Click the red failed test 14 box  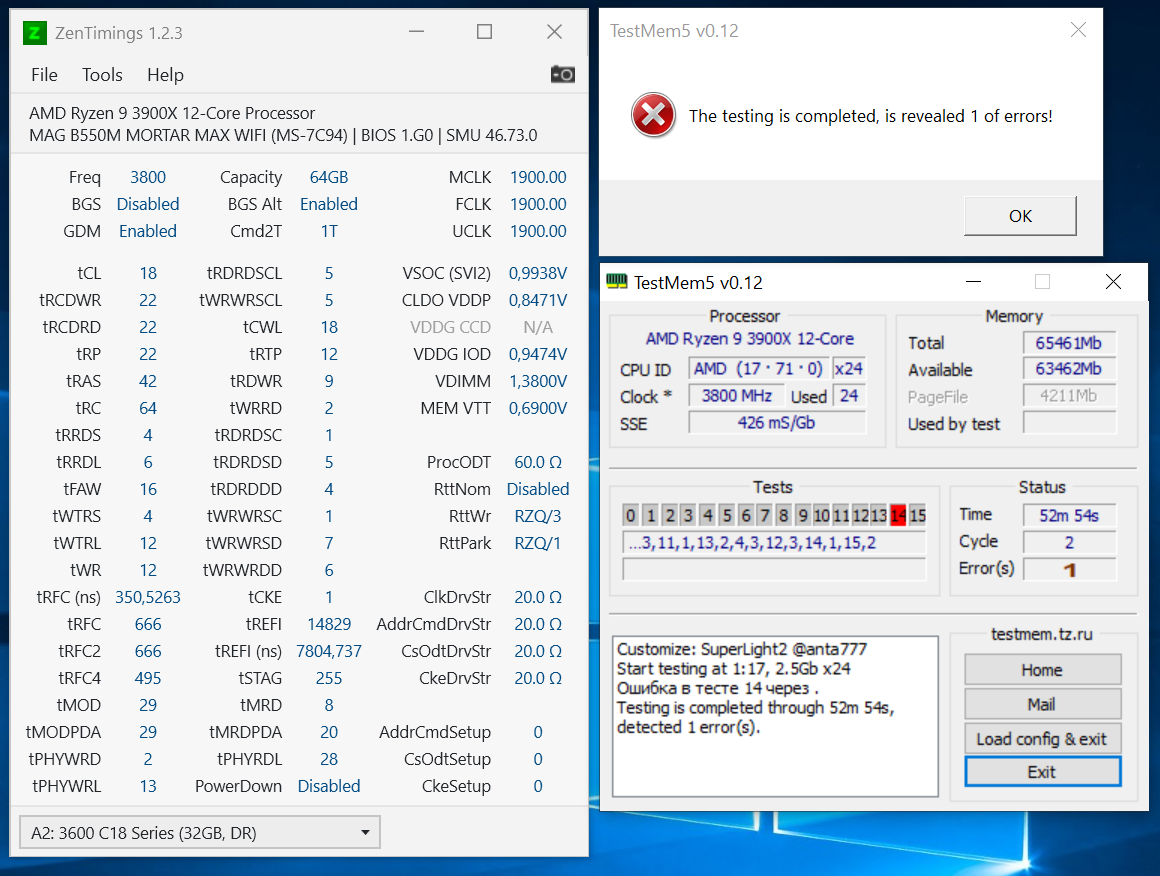pos(898,515)
